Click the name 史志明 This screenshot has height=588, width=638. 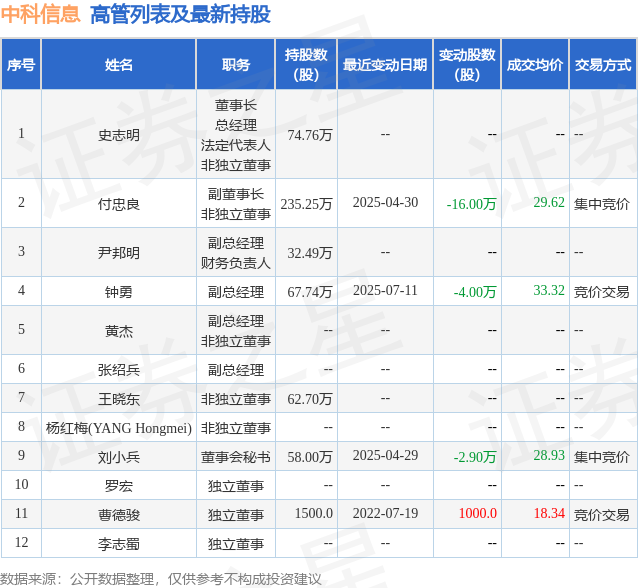coord(118,135)
